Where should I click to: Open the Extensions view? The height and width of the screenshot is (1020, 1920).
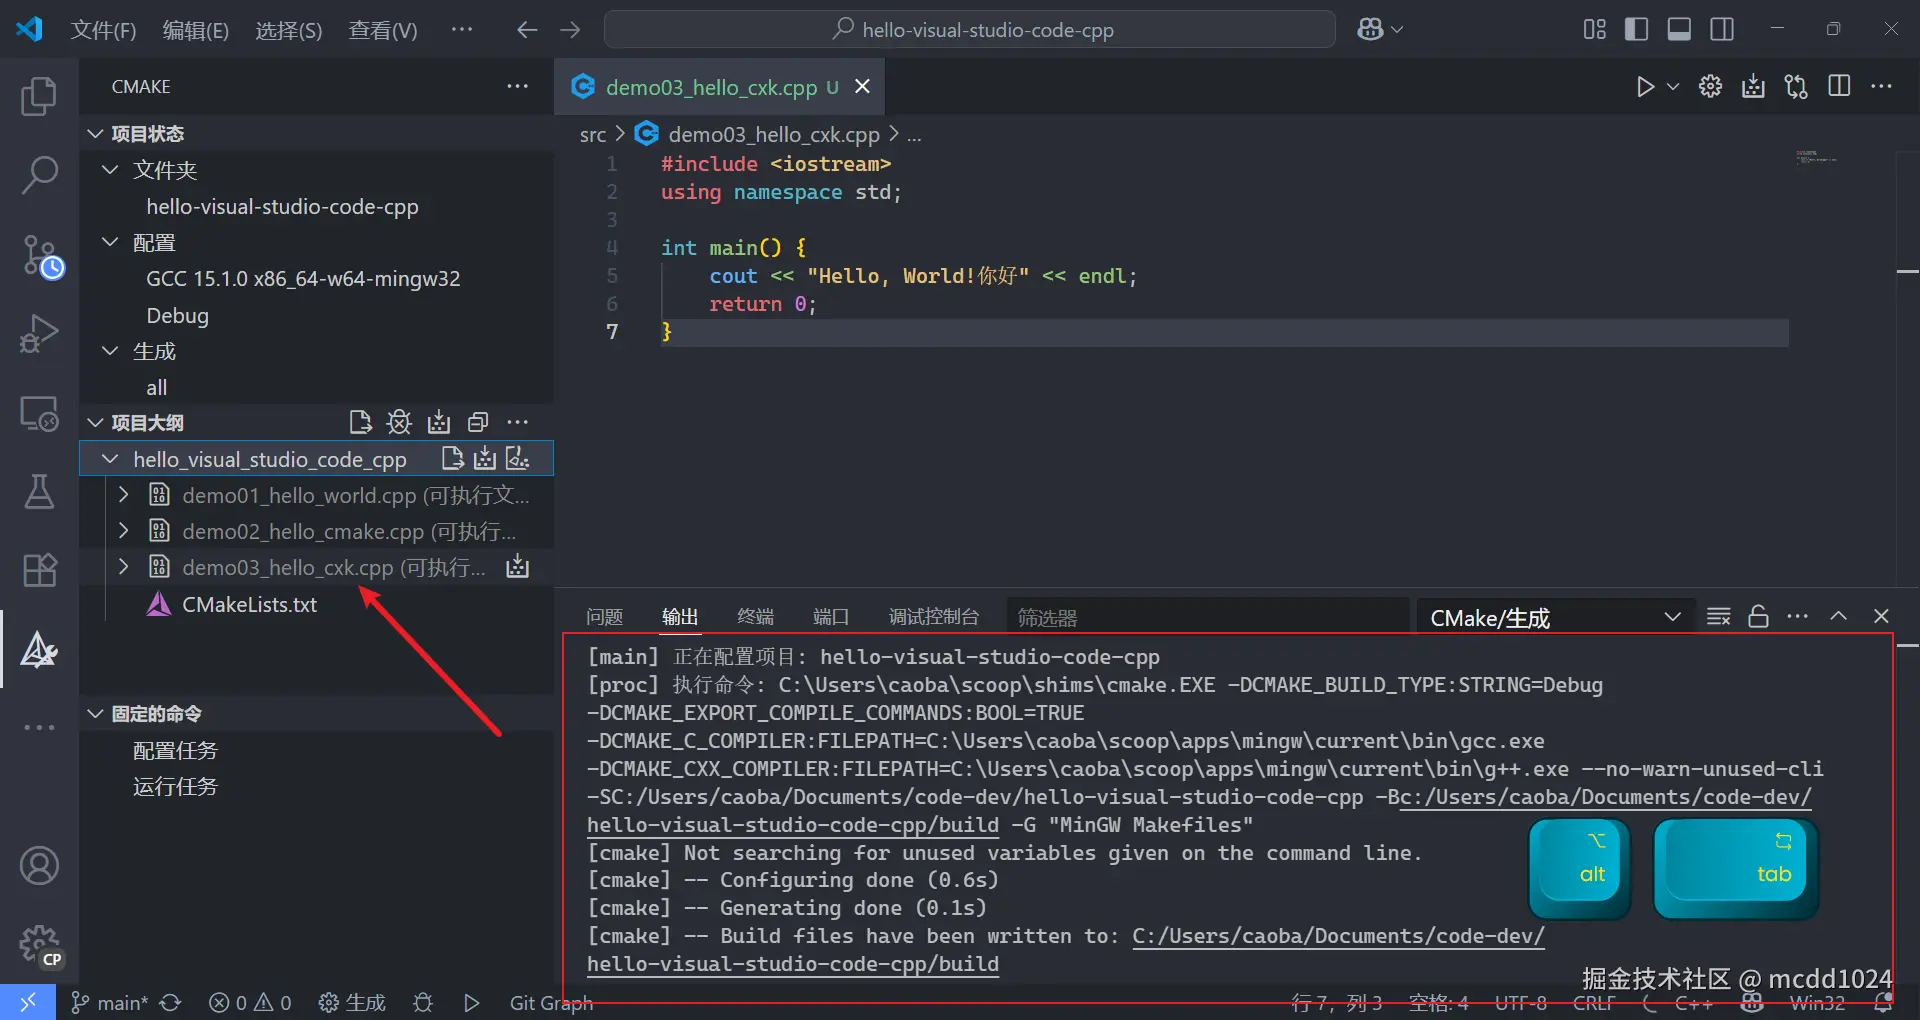(x=39, y=570)
